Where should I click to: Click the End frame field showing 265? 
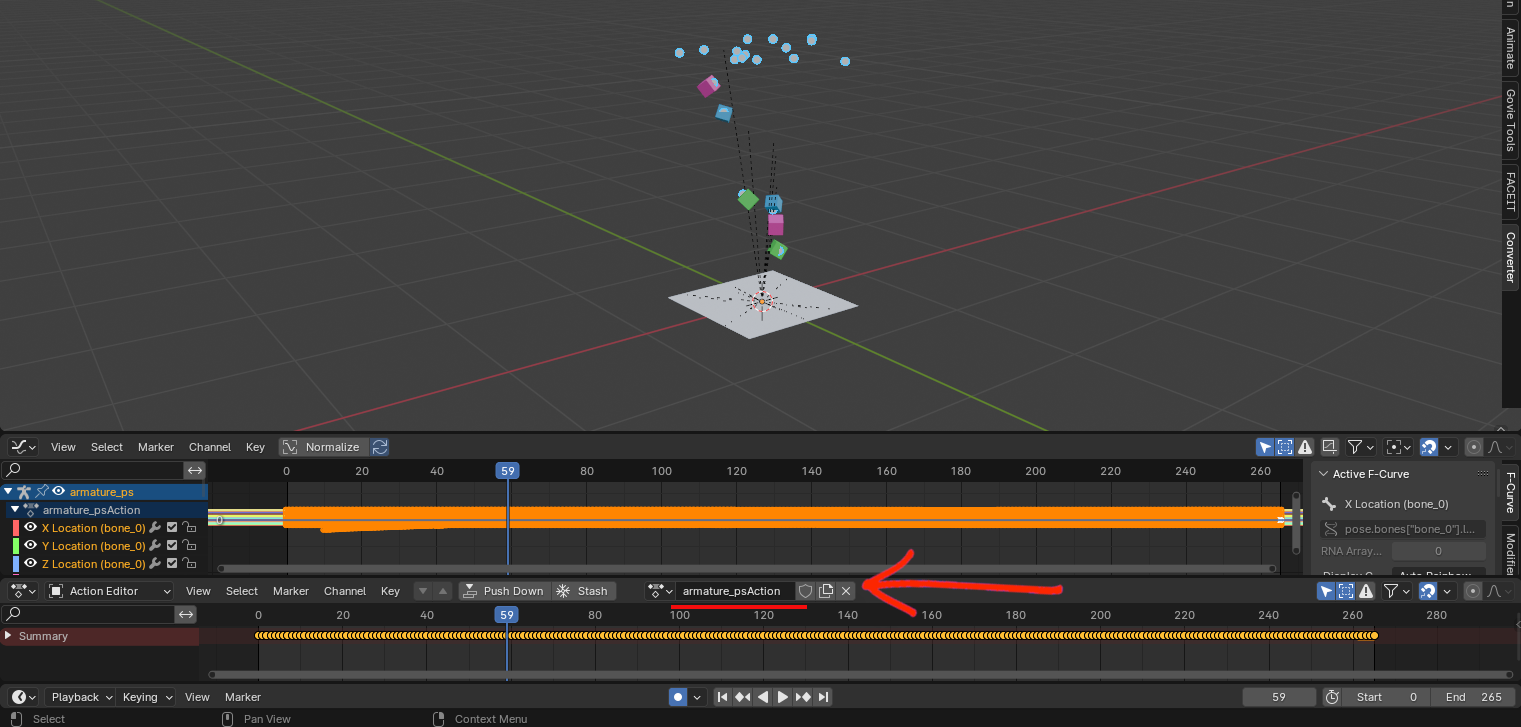click(x=1474, y=697)
